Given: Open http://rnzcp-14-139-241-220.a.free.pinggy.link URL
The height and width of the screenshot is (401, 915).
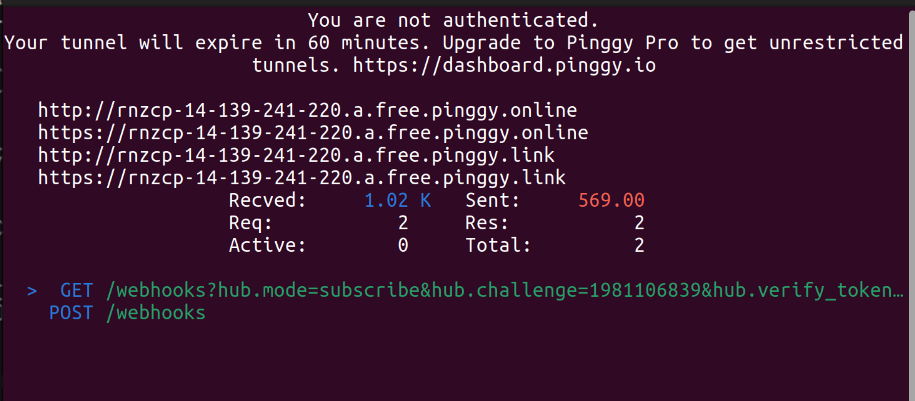Looking at the screenshot, I should pyautogui.click(x=296, y=155).
